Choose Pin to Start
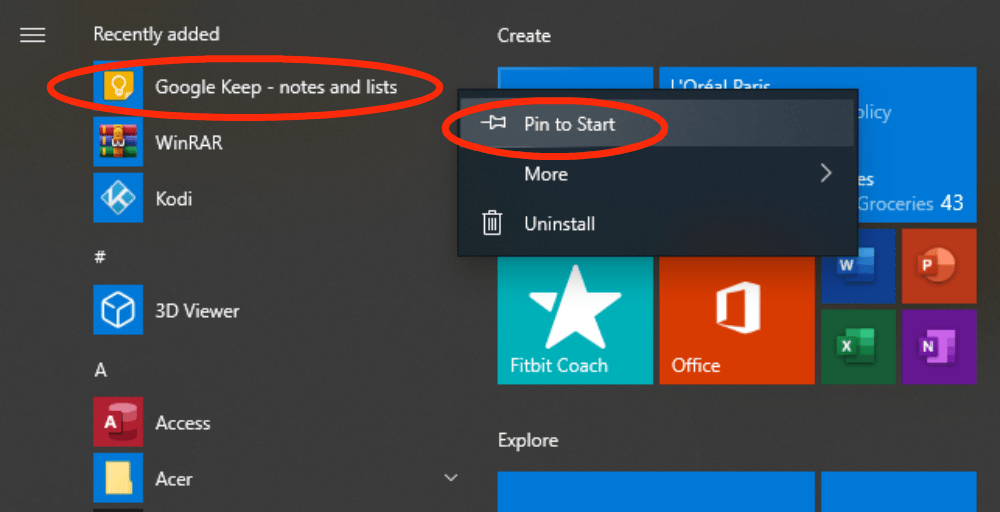This screenshot has height=512, width=1000. point(656,124)
